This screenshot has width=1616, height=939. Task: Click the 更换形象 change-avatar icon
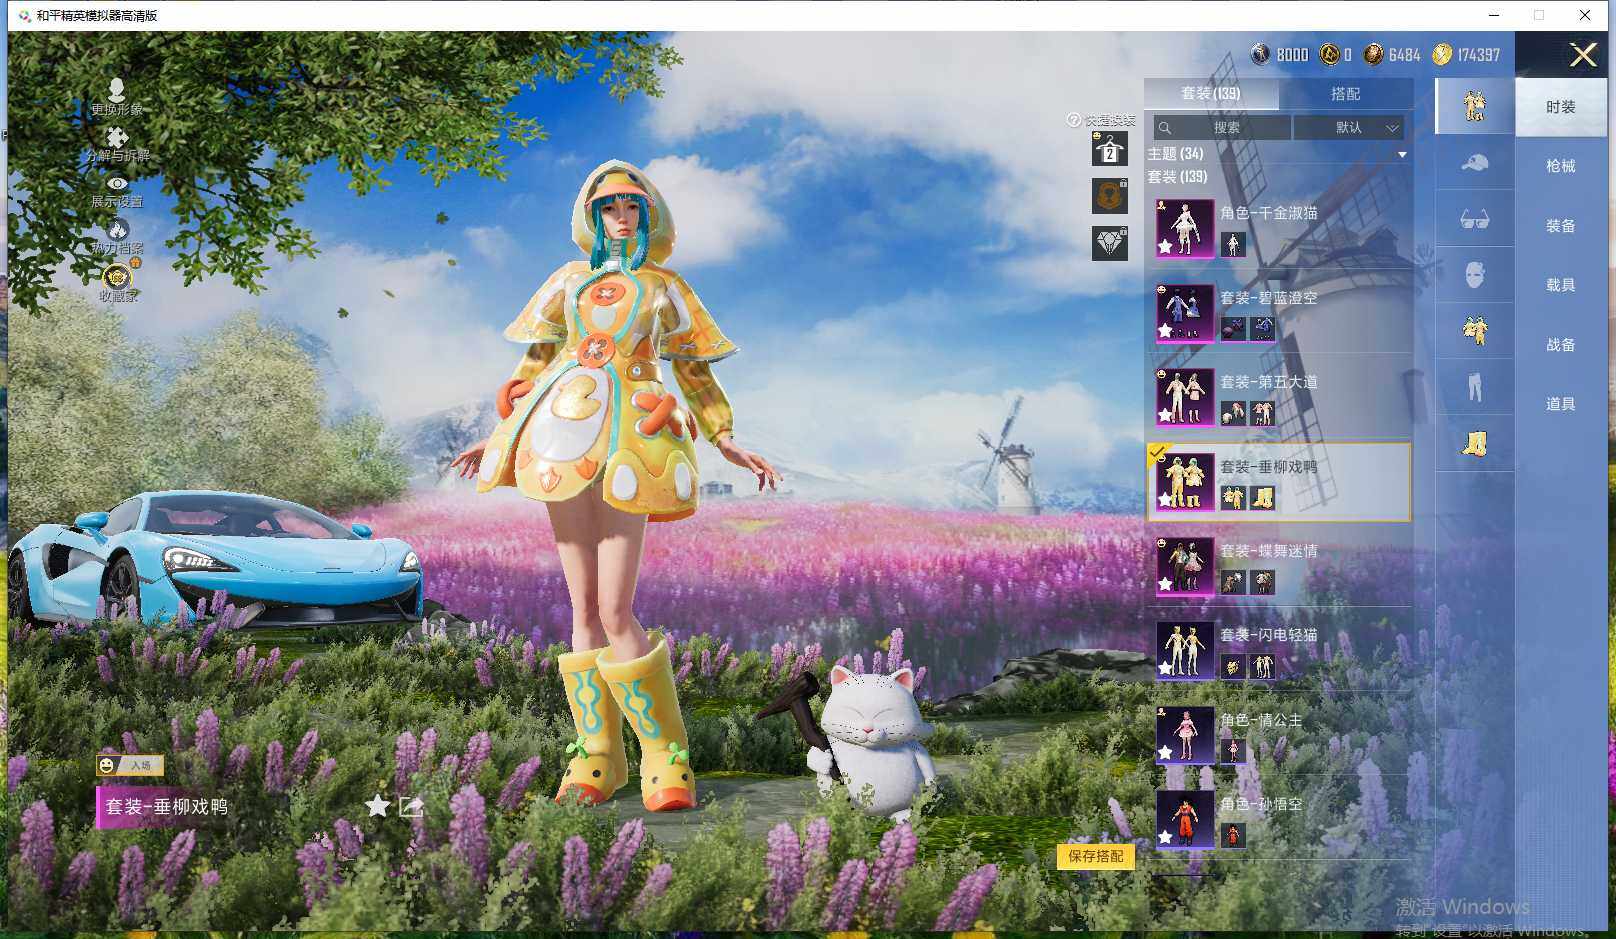coord(116,91)
